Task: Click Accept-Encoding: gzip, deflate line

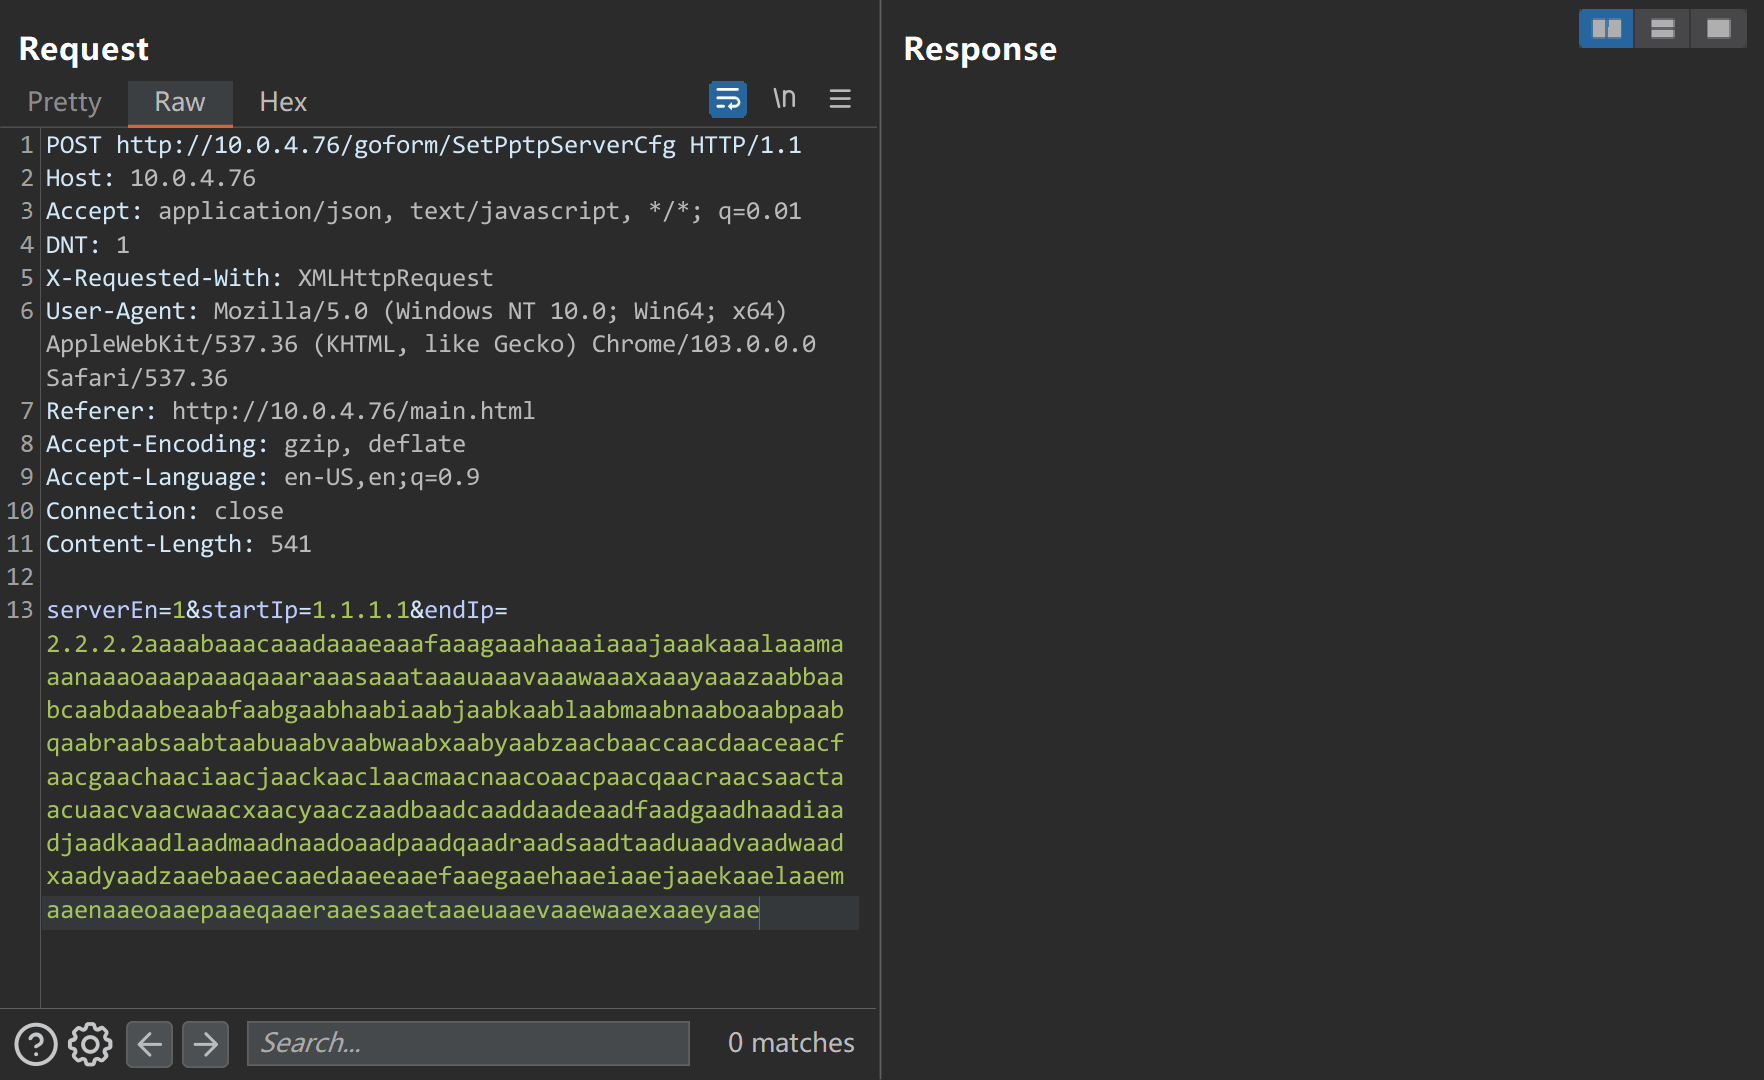Action: coord(256,444)
